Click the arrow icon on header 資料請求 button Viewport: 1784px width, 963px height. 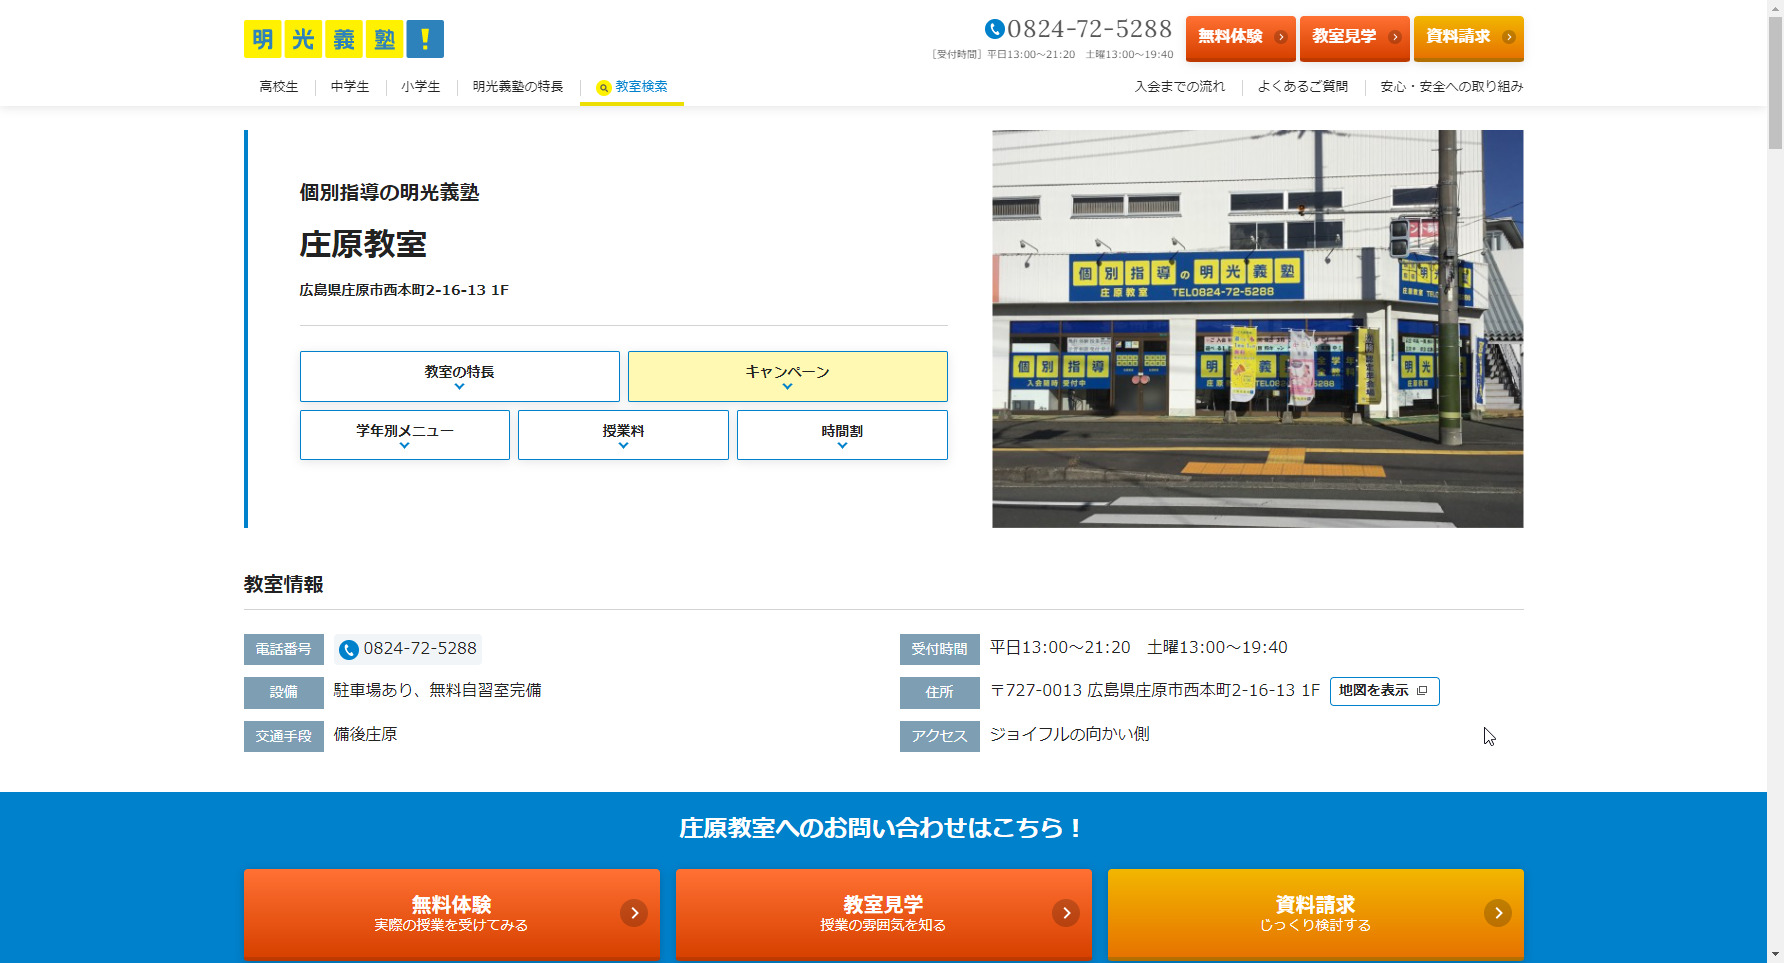1509,37
